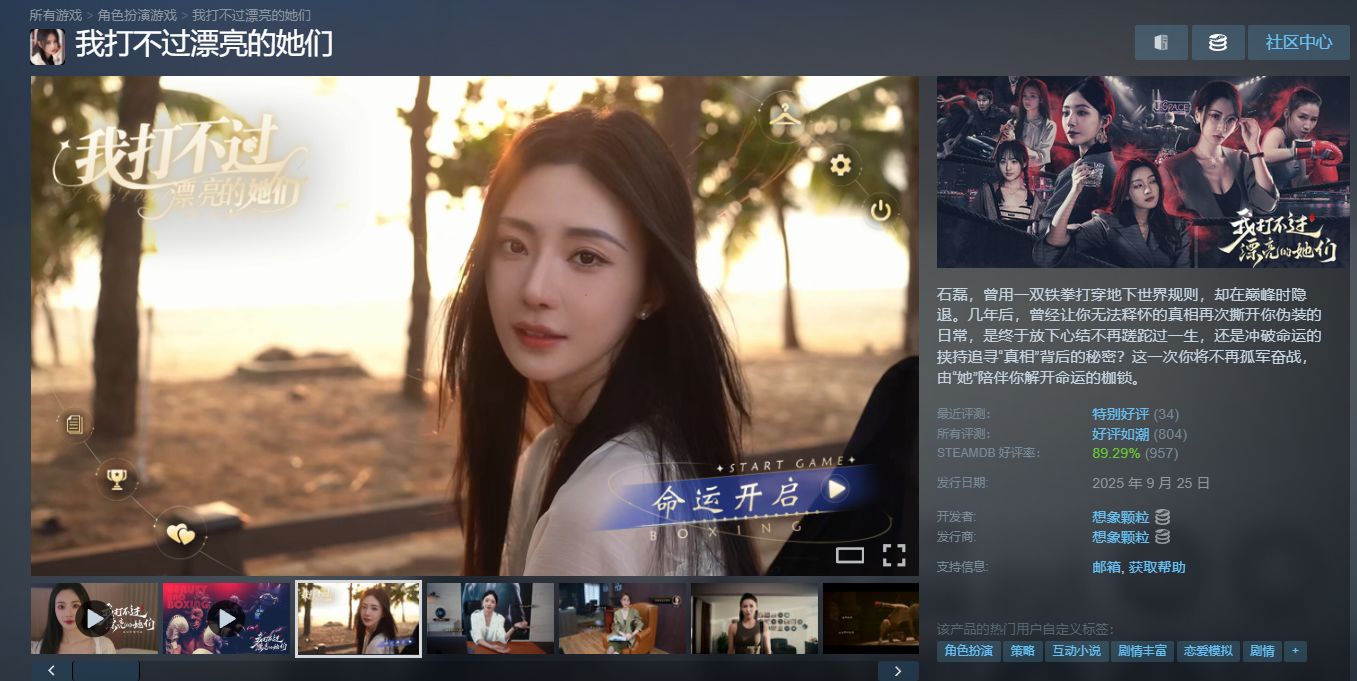Click the 邮箱 support email link
This screenshot has width=1357, height=681.
coord(1106,567)
